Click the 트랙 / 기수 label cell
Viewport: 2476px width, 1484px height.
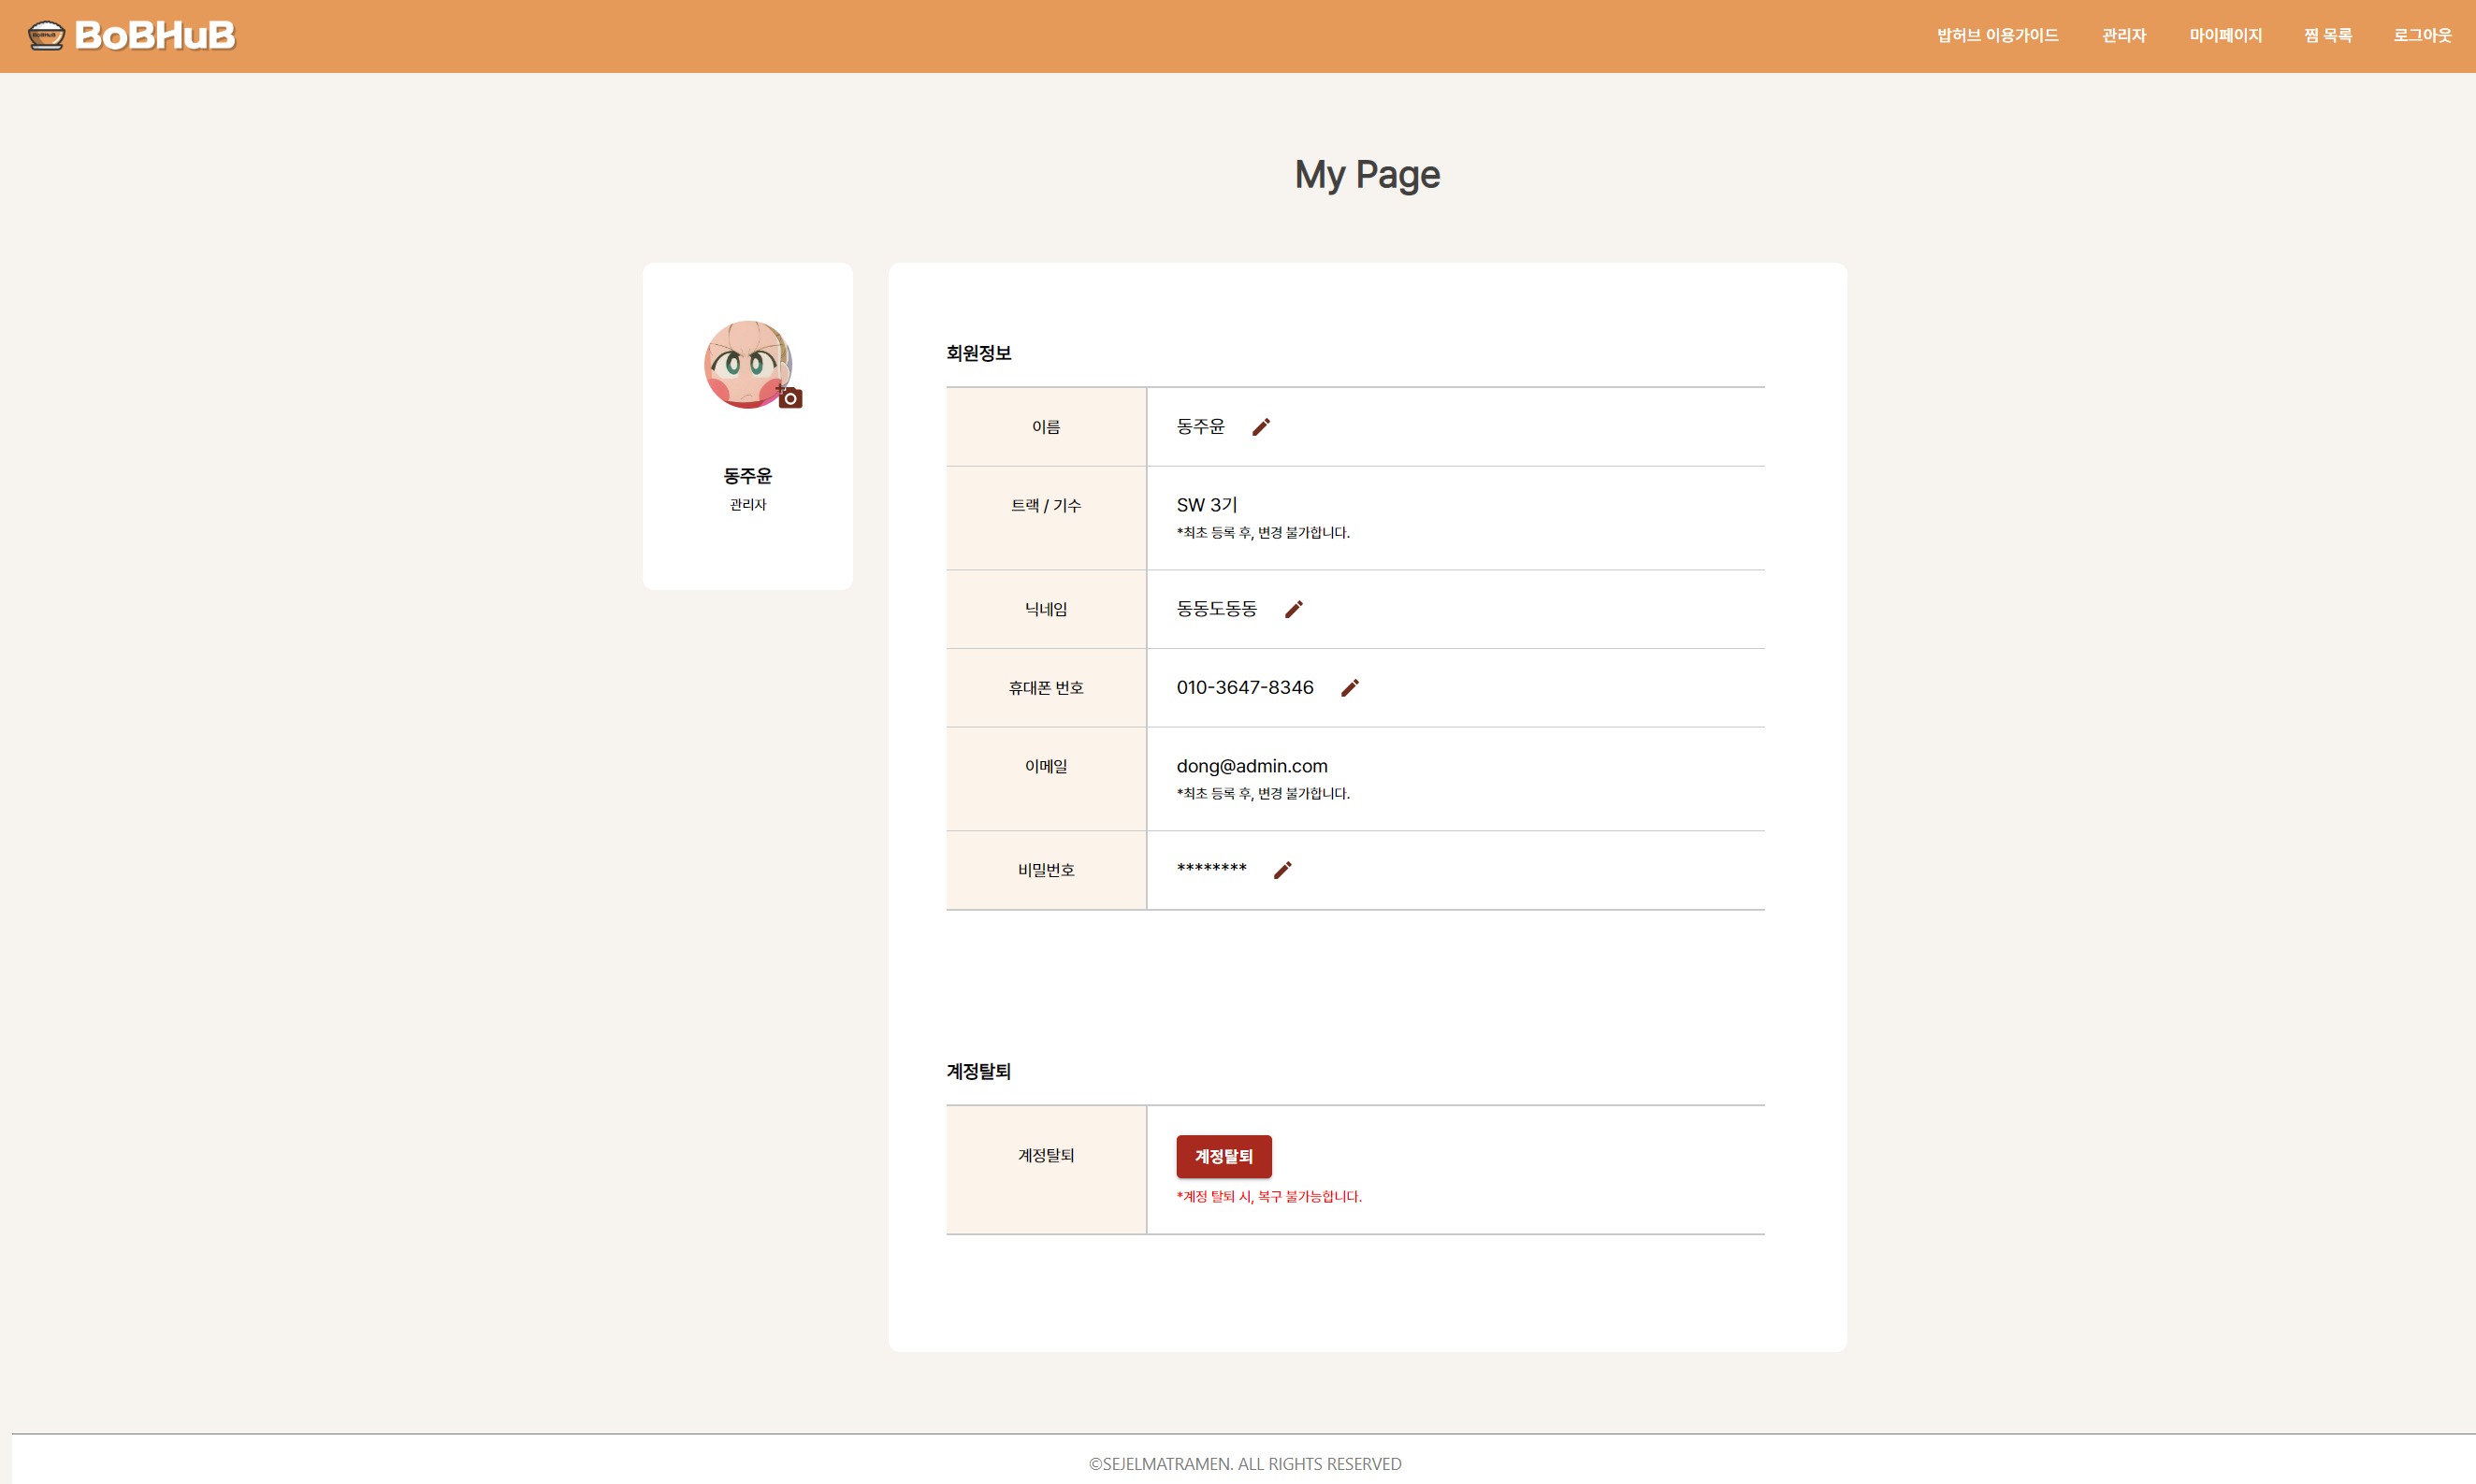(1046, 518)
